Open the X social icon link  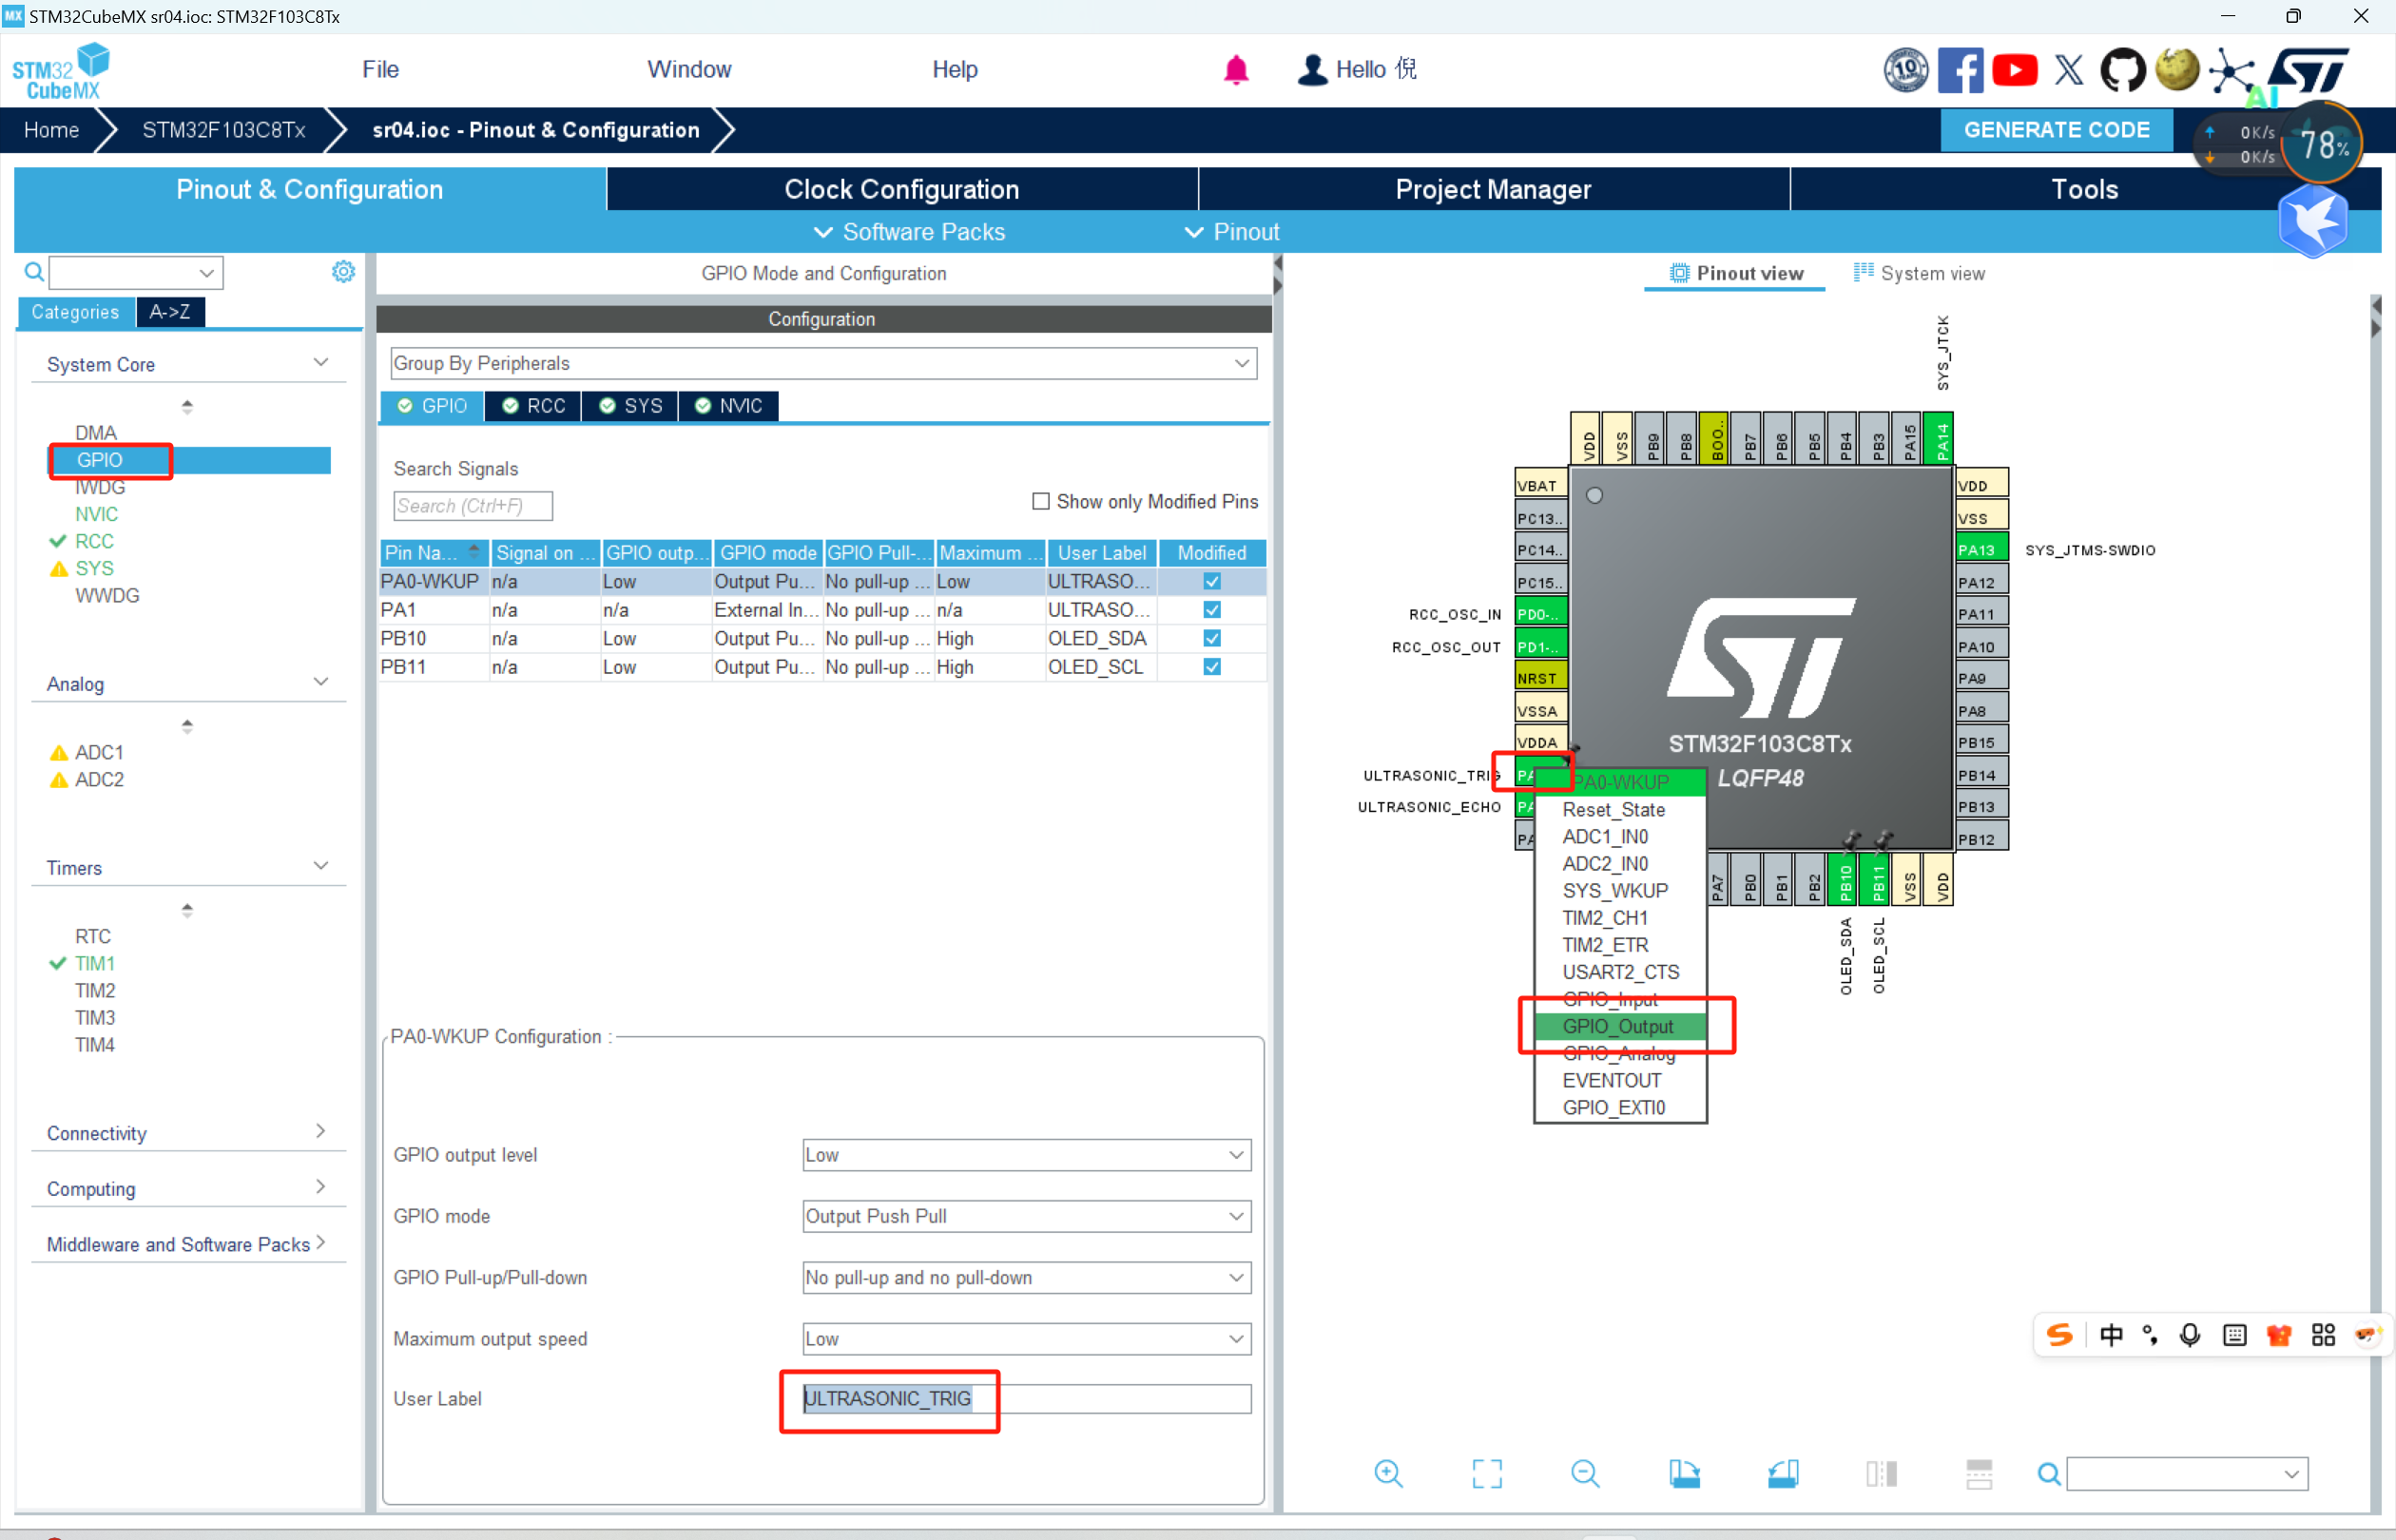[x=2069, y=70]
